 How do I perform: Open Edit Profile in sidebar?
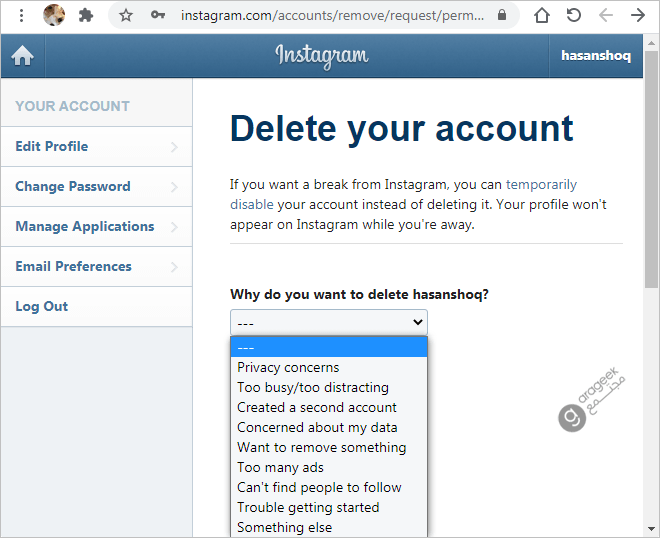pos(96,146)
